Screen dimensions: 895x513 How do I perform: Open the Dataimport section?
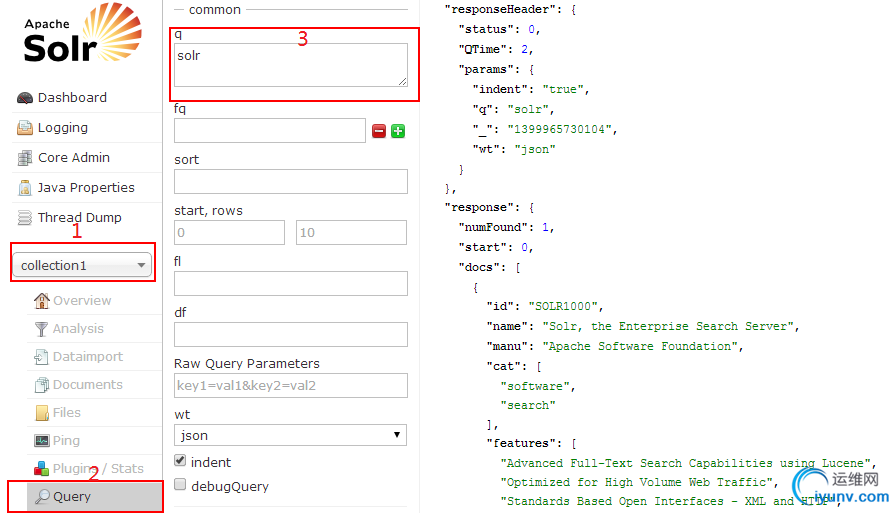coord(88,357)
